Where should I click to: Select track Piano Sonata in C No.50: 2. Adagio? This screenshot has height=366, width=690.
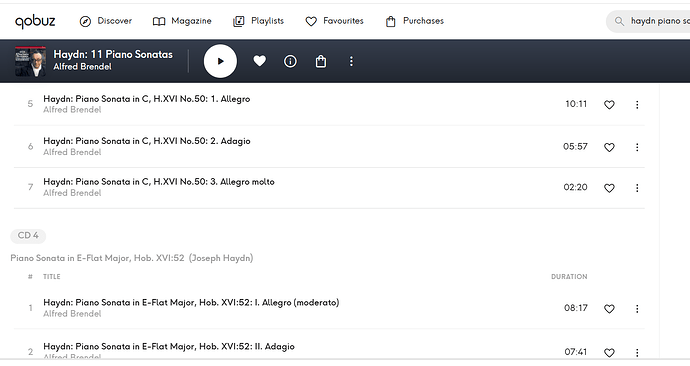pyautogui.click(x=147, y=141)
